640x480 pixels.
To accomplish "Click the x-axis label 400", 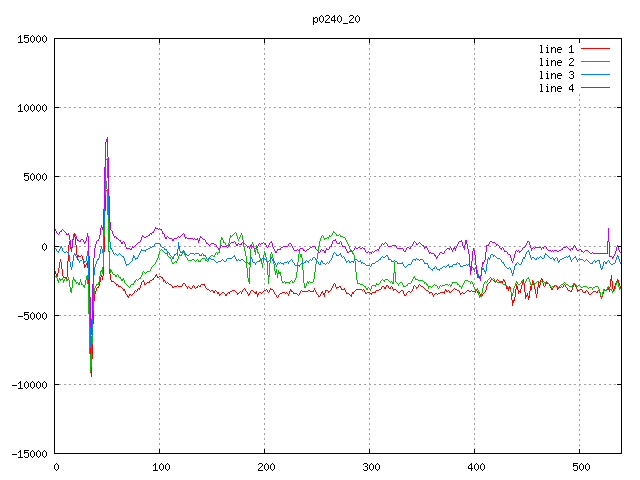I will click(x=476, y=467).
